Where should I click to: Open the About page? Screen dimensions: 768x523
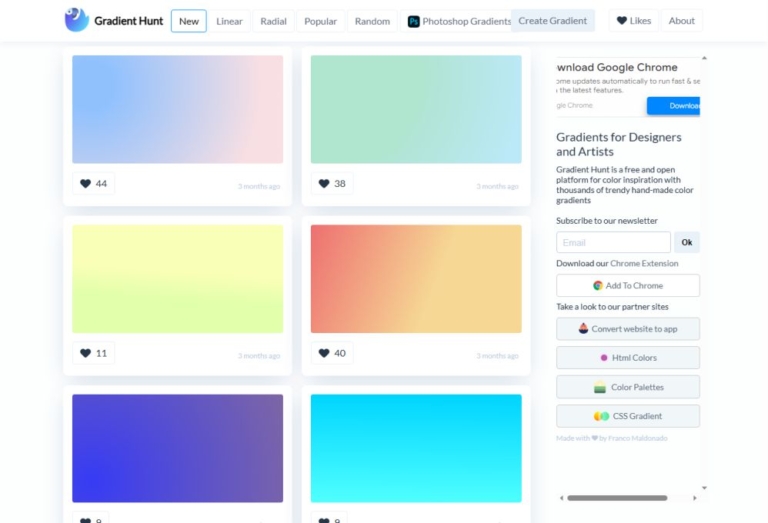pos(681,21)
